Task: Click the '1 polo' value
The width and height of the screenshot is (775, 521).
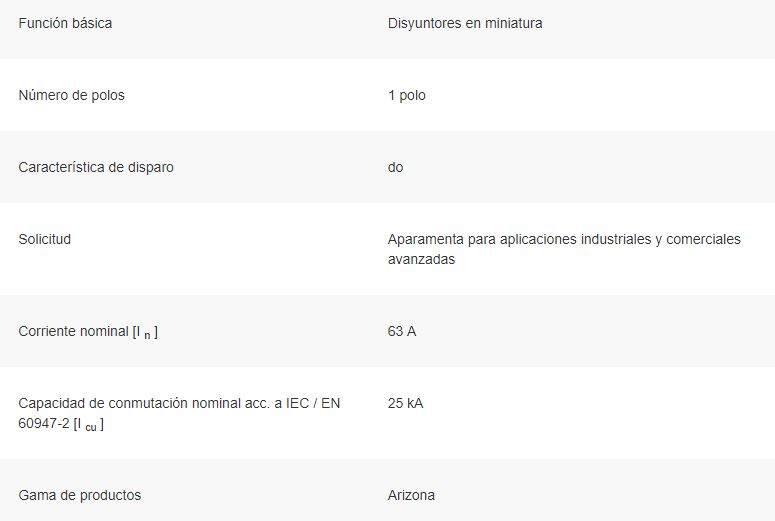Action: tap(407, 95)
